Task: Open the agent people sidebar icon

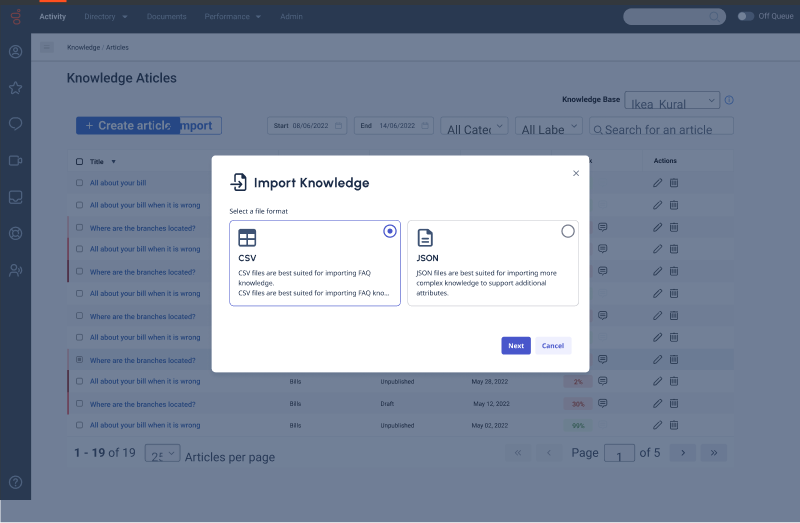Action: (16, 270)
